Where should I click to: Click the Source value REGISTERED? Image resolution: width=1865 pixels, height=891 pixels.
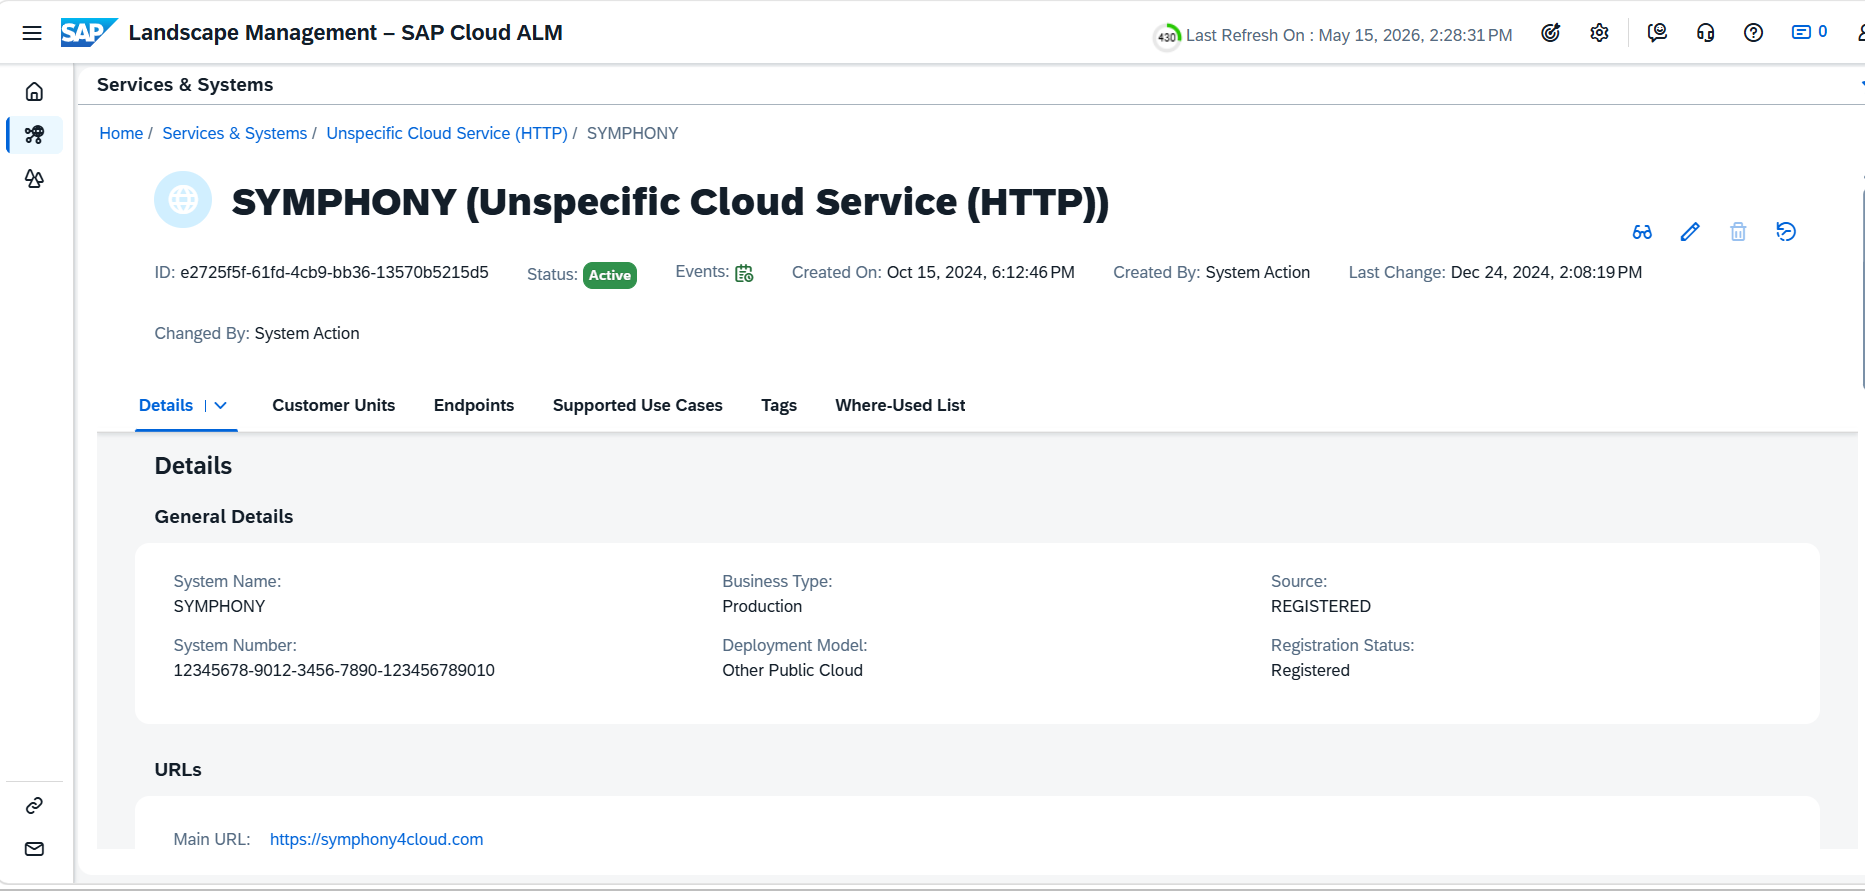(x=1321, y=606)
